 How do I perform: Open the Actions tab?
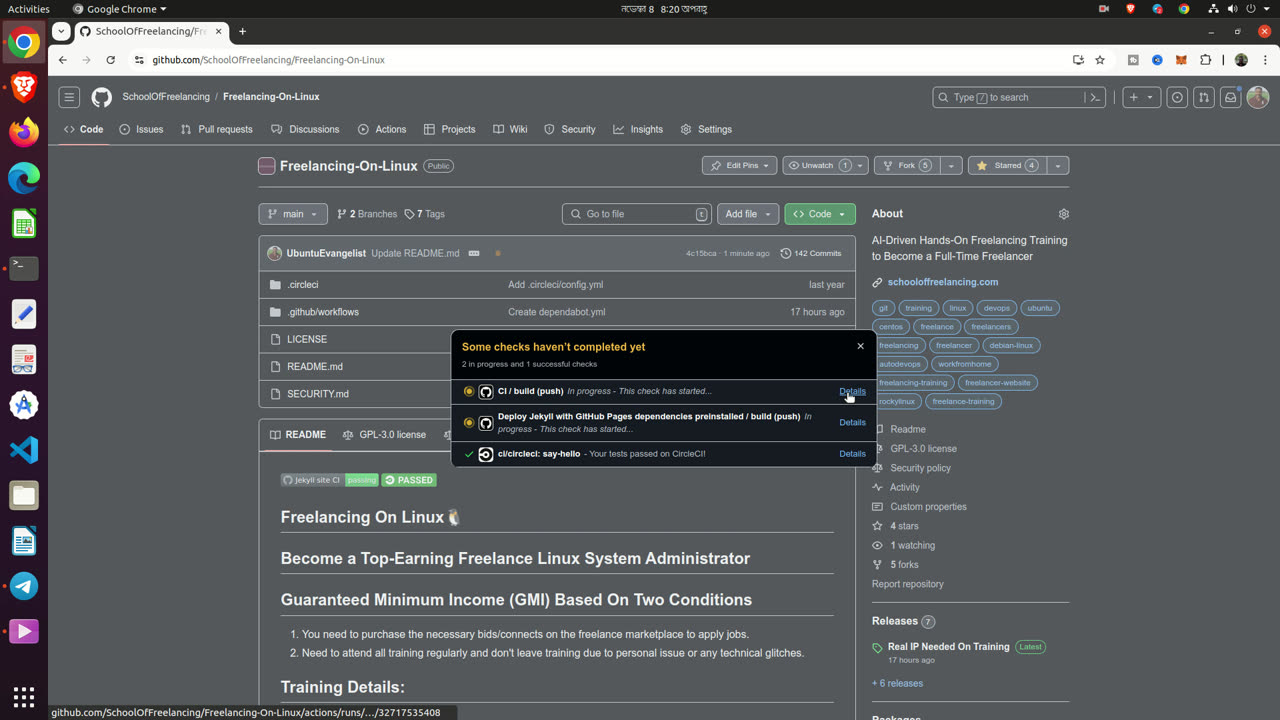[x=382, y=129]
